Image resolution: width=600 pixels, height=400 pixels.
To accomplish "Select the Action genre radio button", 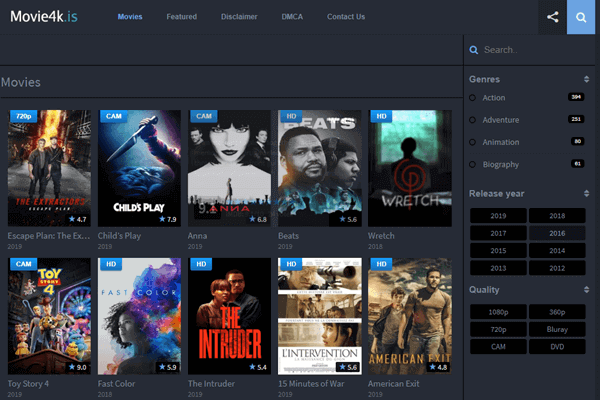I will (473, 98).
